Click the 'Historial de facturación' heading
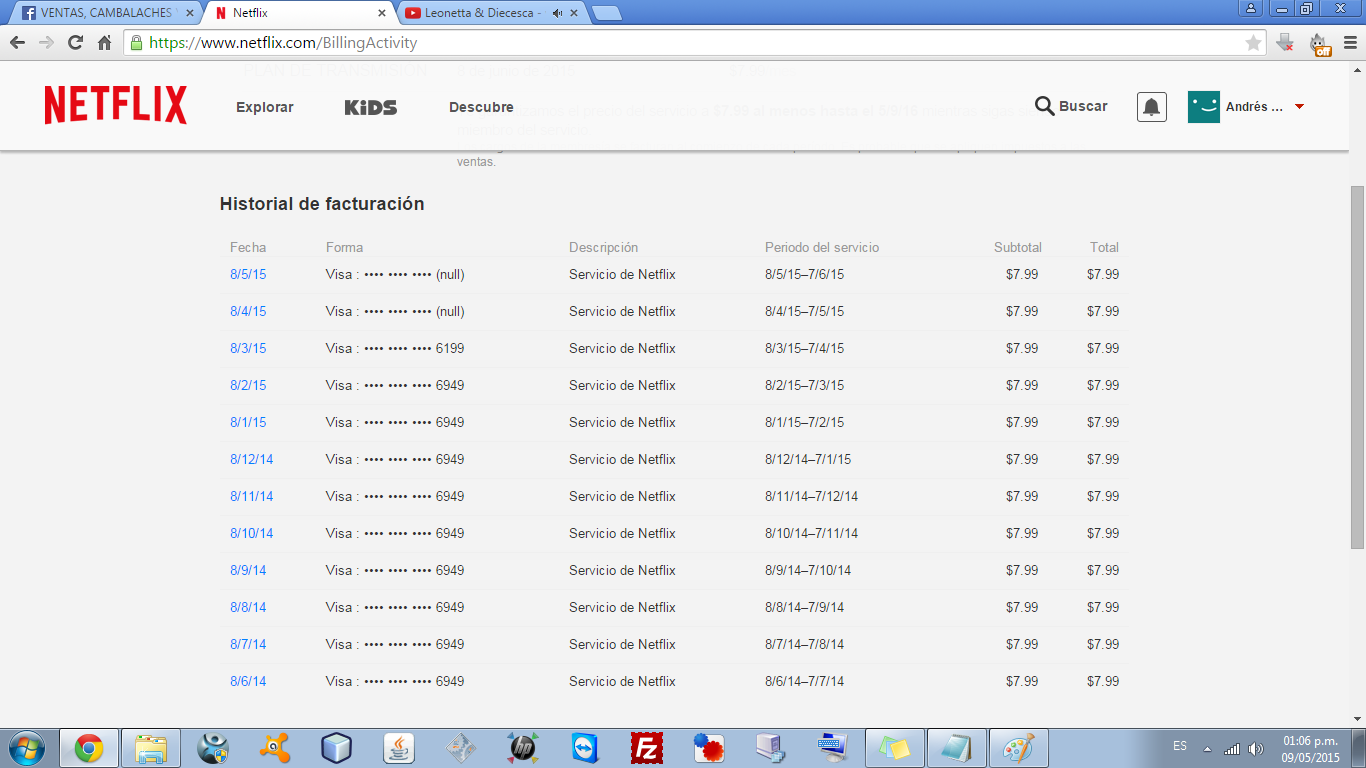 pos(322,204)
